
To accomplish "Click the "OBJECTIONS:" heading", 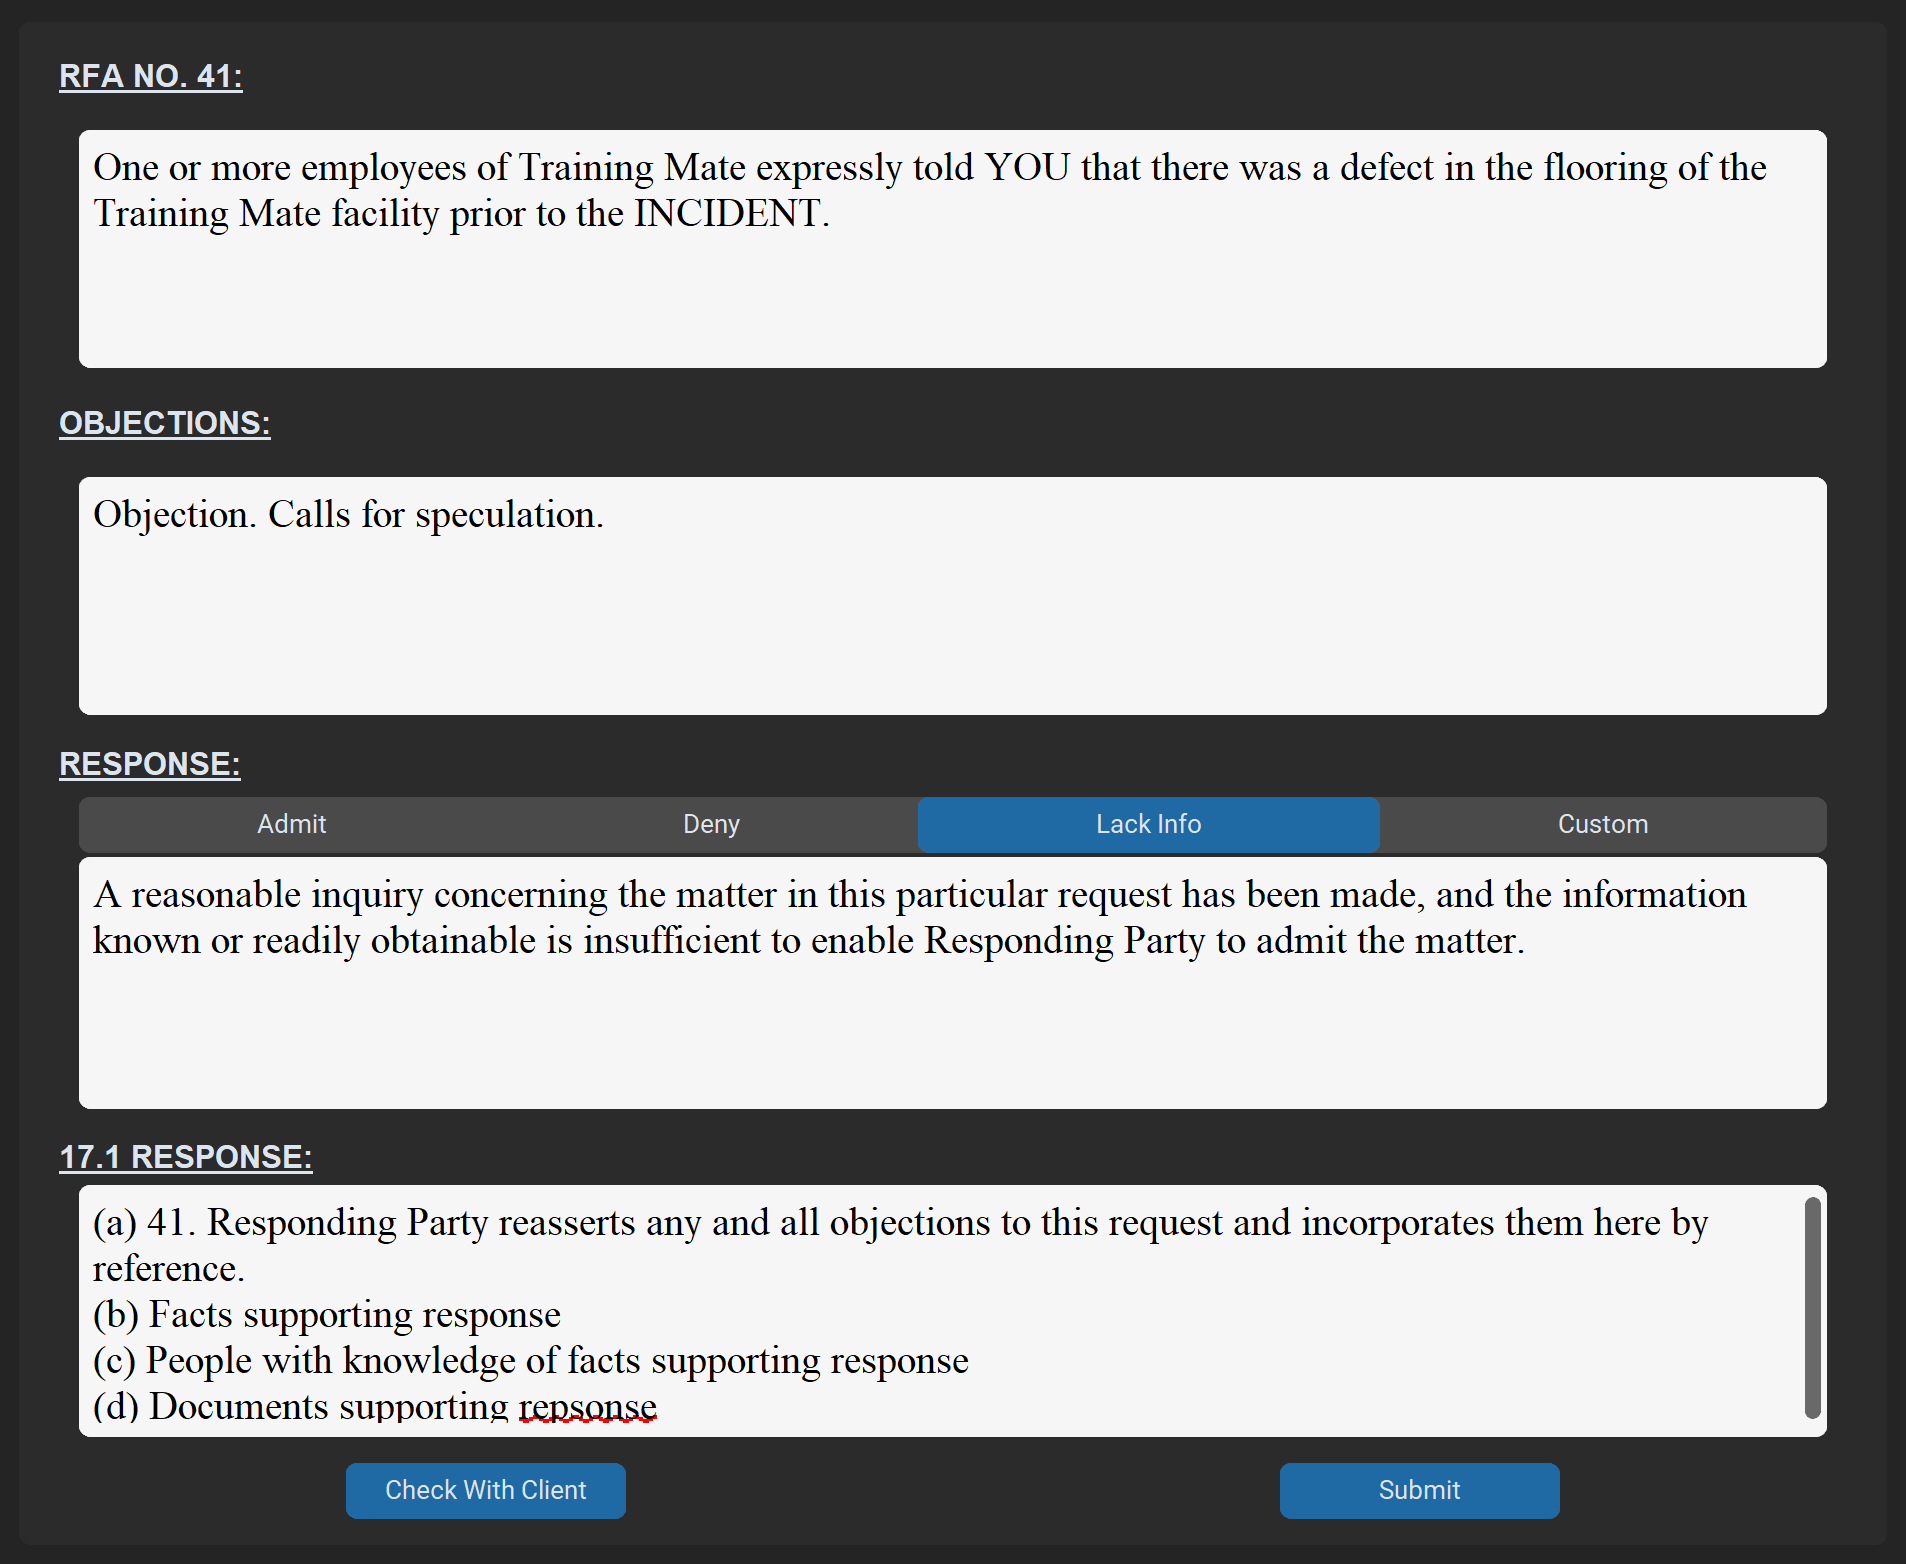I will [x=165, y=423].
